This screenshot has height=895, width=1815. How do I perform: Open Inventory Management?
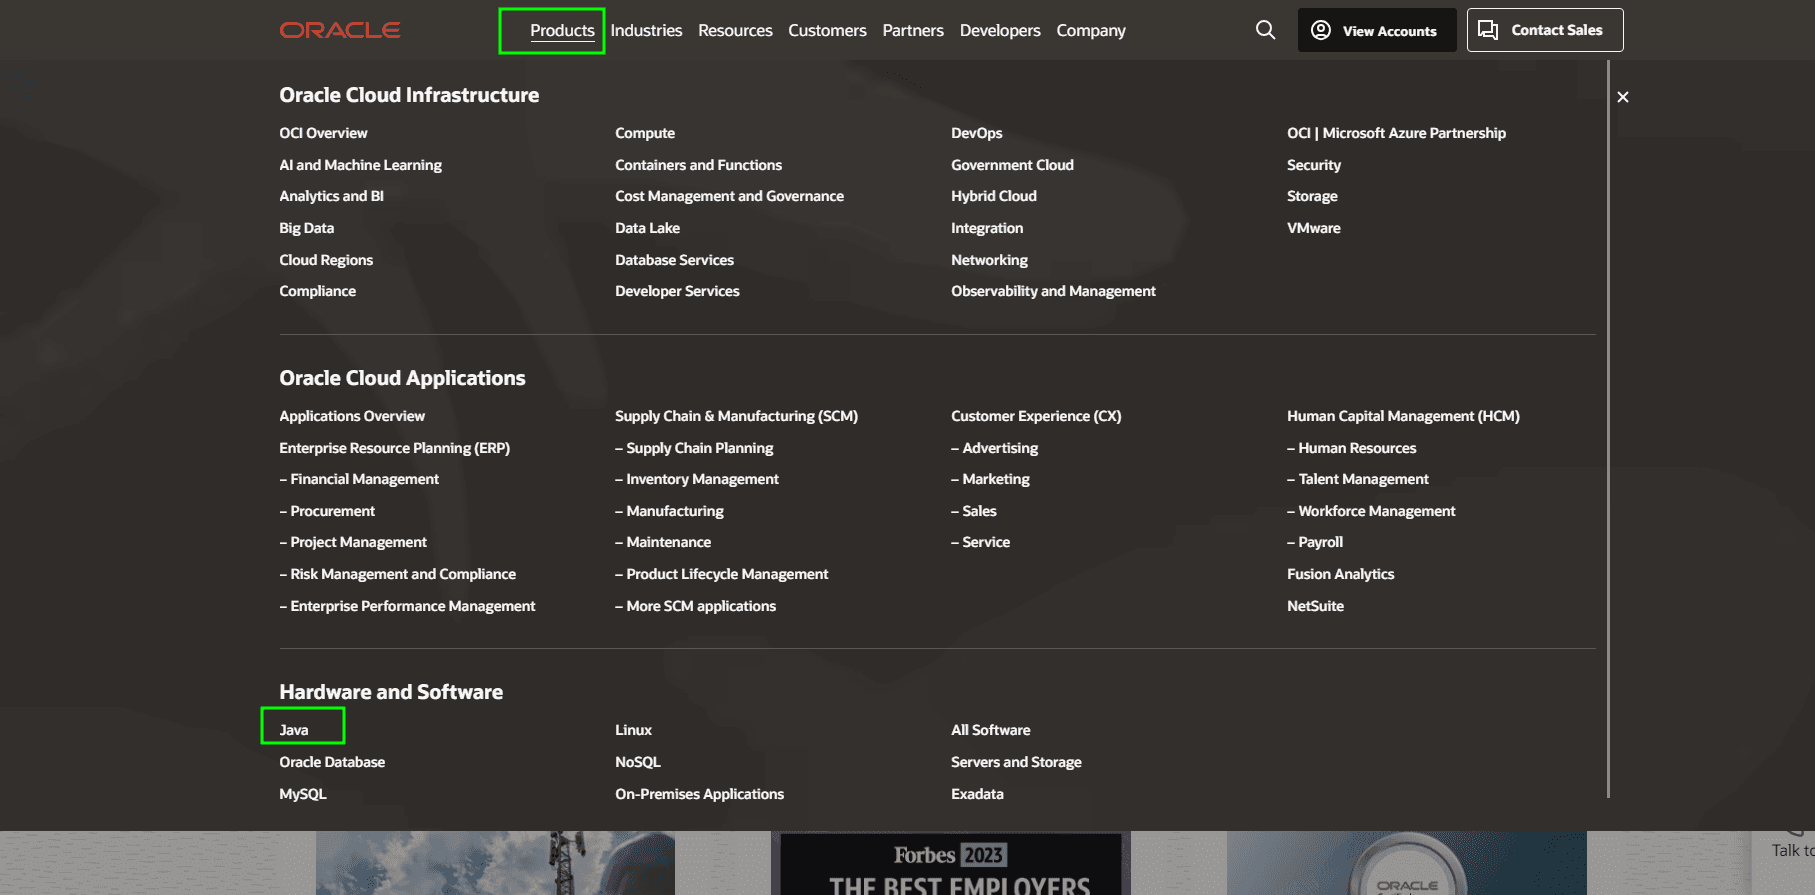(697, 479)
